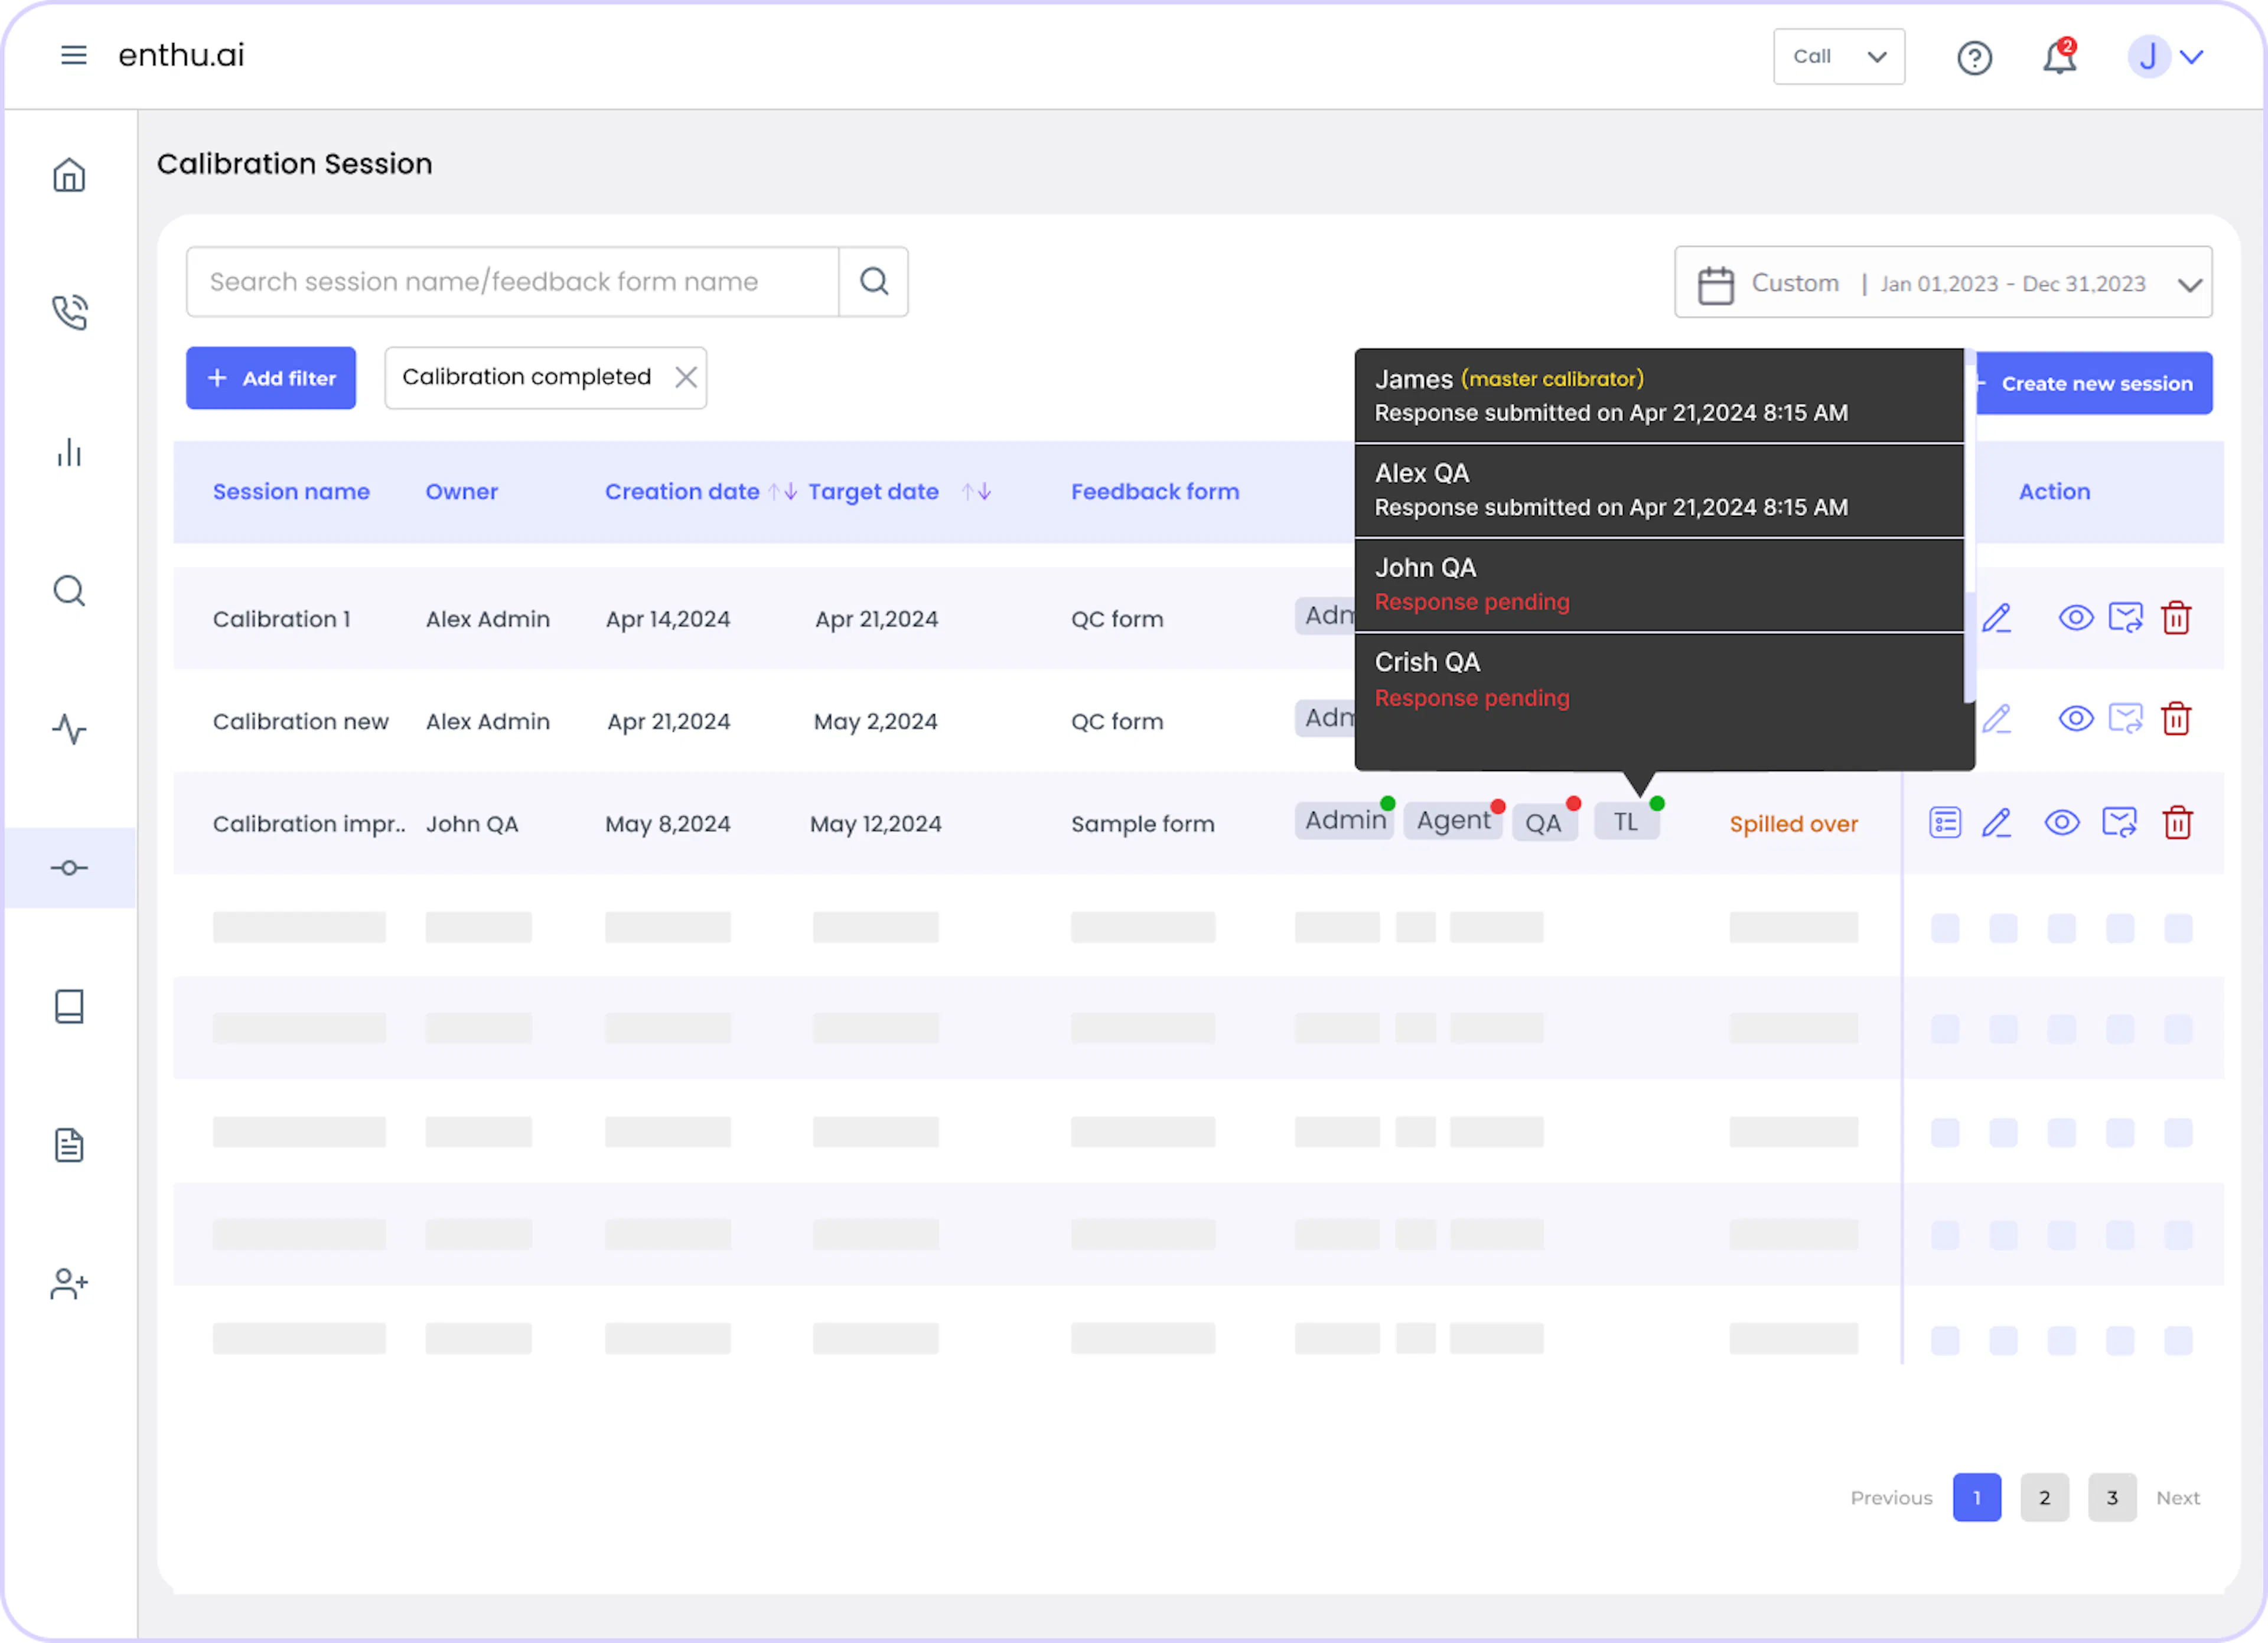Open the activity pulse sidebar icon
Image resolution: width=2268 pixels, height=1643 pixels.
[x=69, y=728]
